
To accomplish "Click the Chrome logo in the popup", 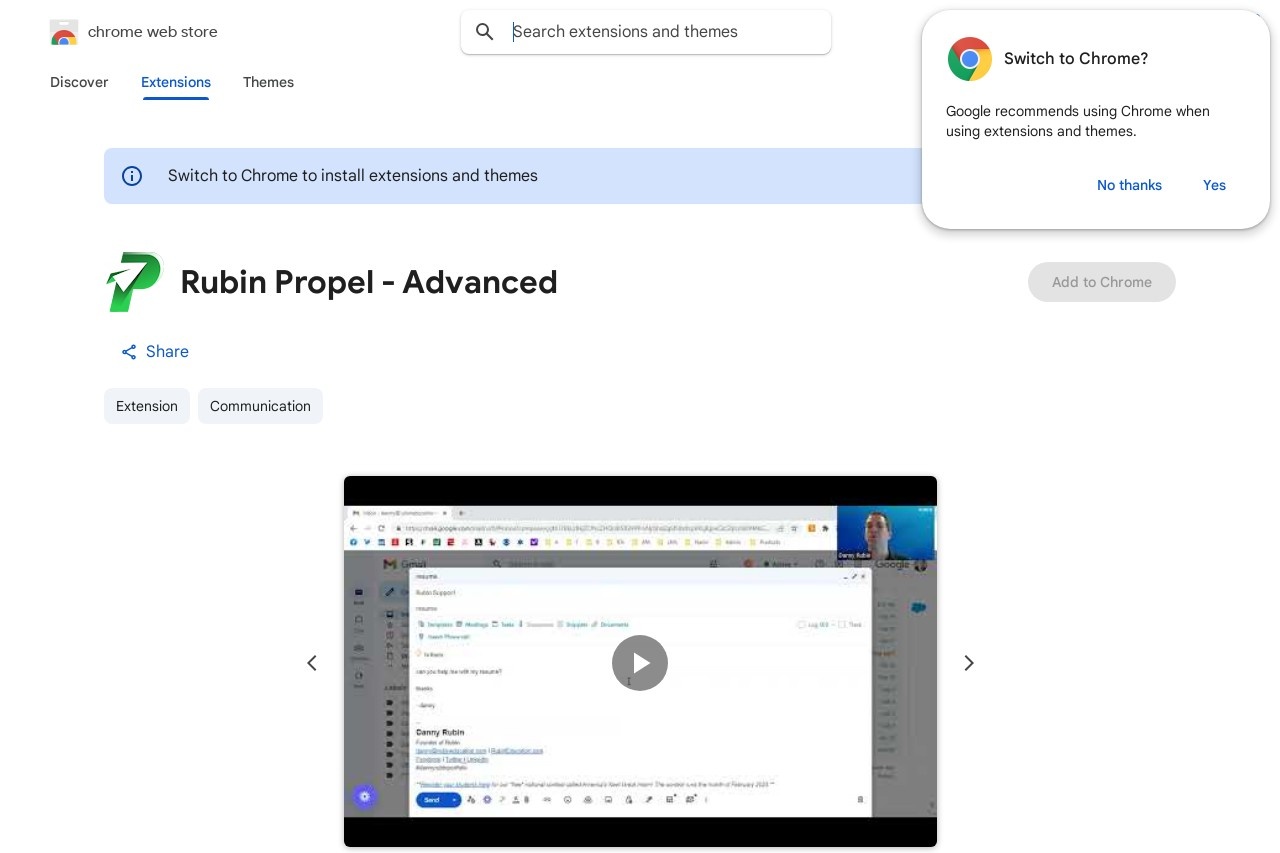I will [970, 59].
